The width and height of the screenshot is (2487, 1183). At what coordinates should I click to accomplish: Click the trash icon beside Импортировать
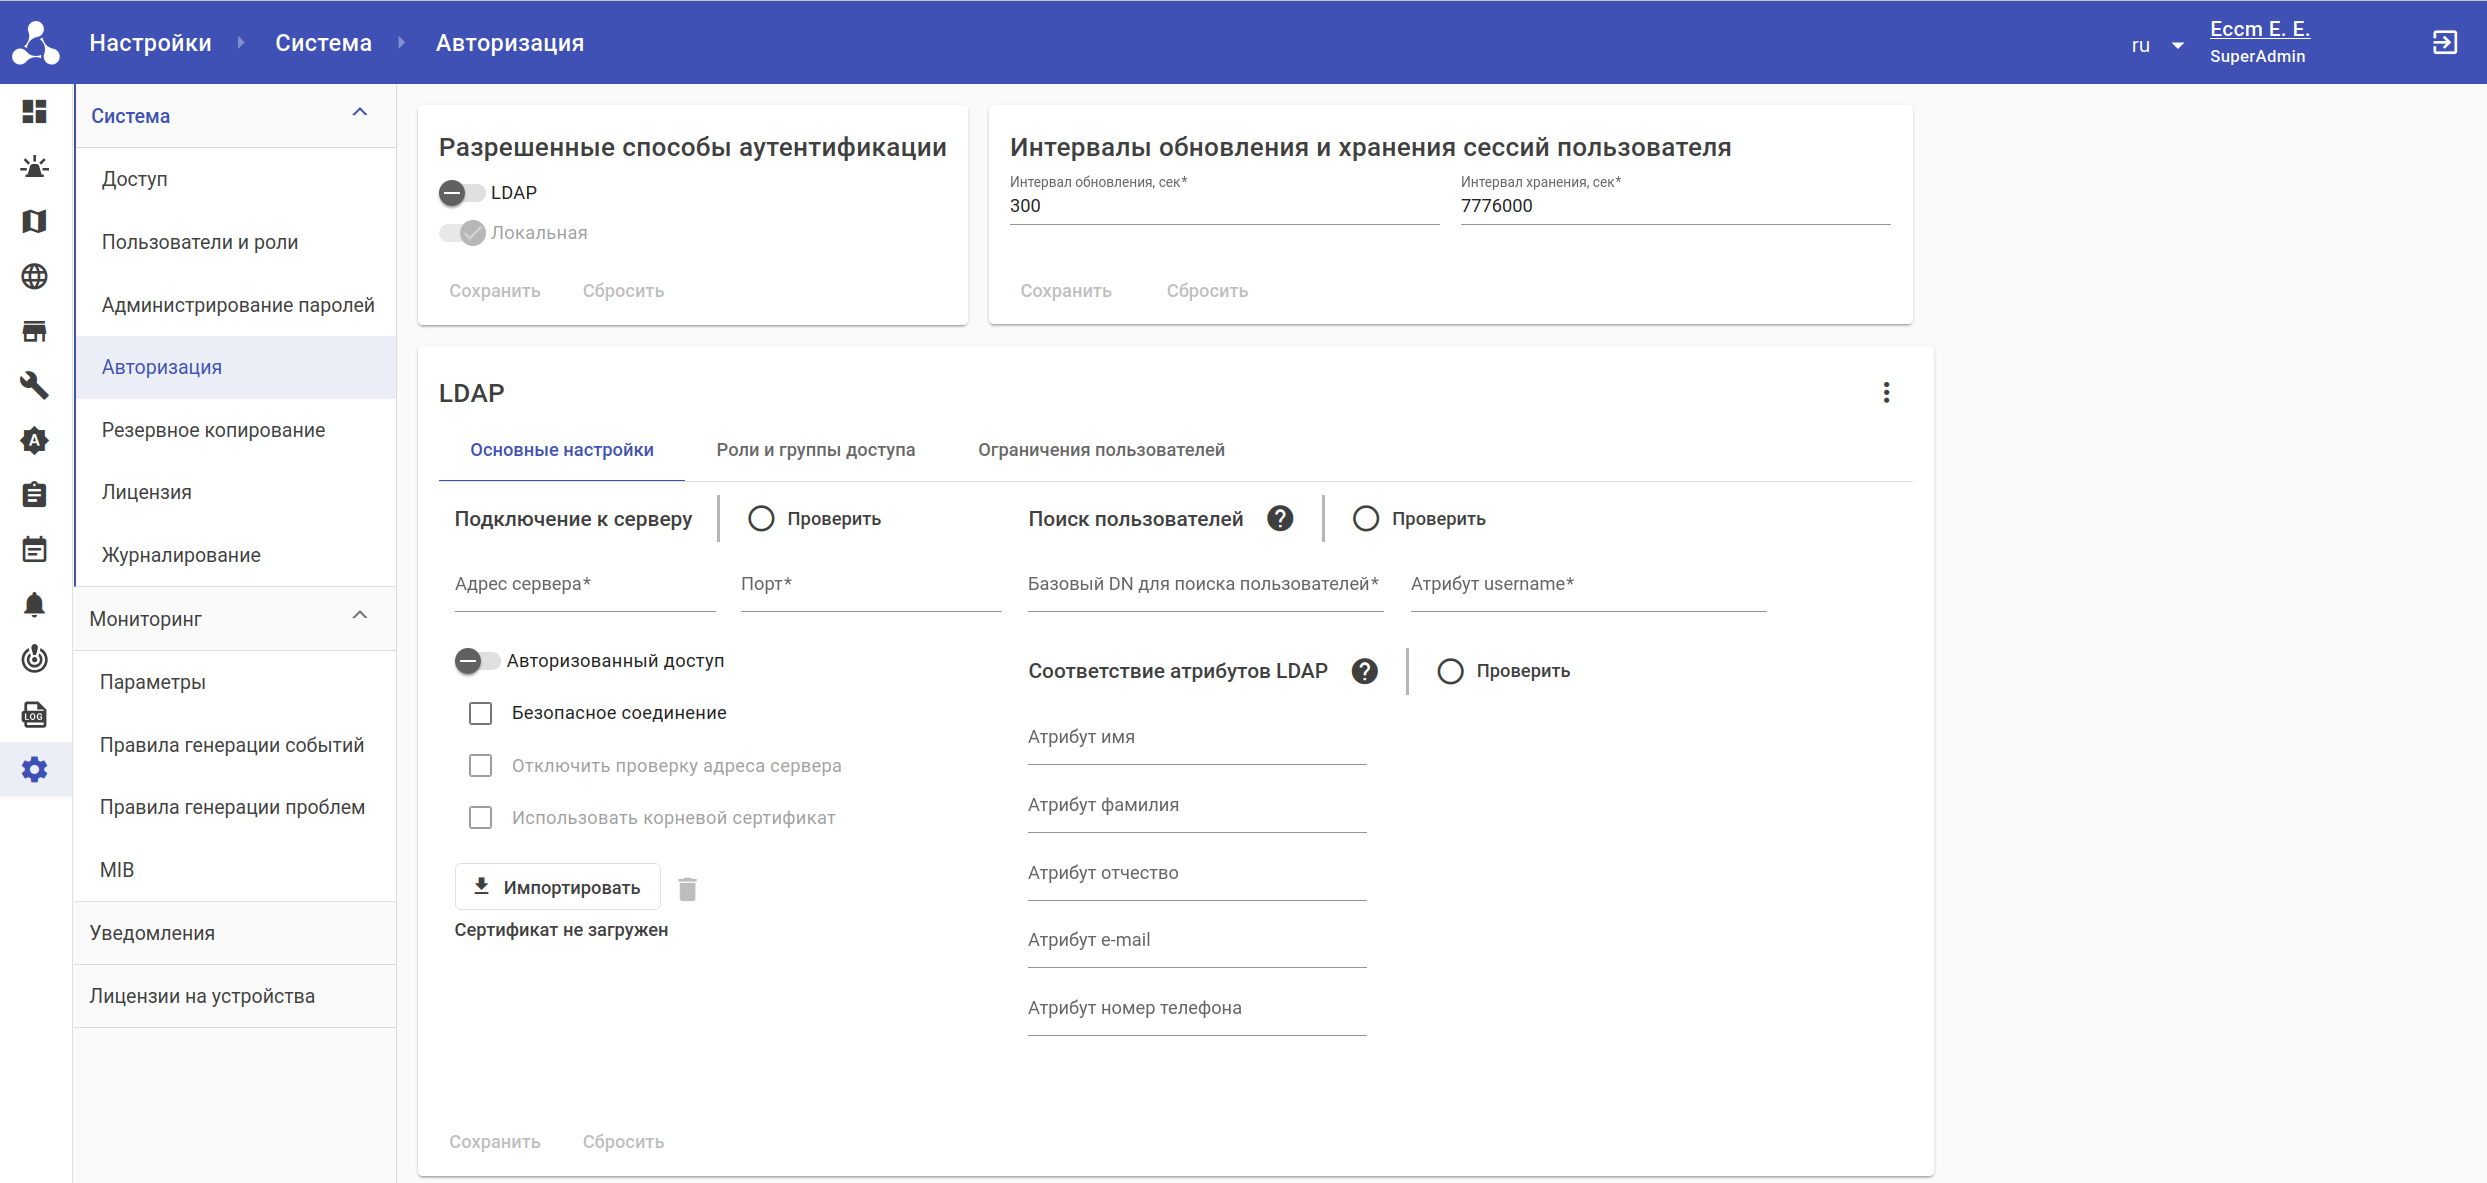(687, 889)
